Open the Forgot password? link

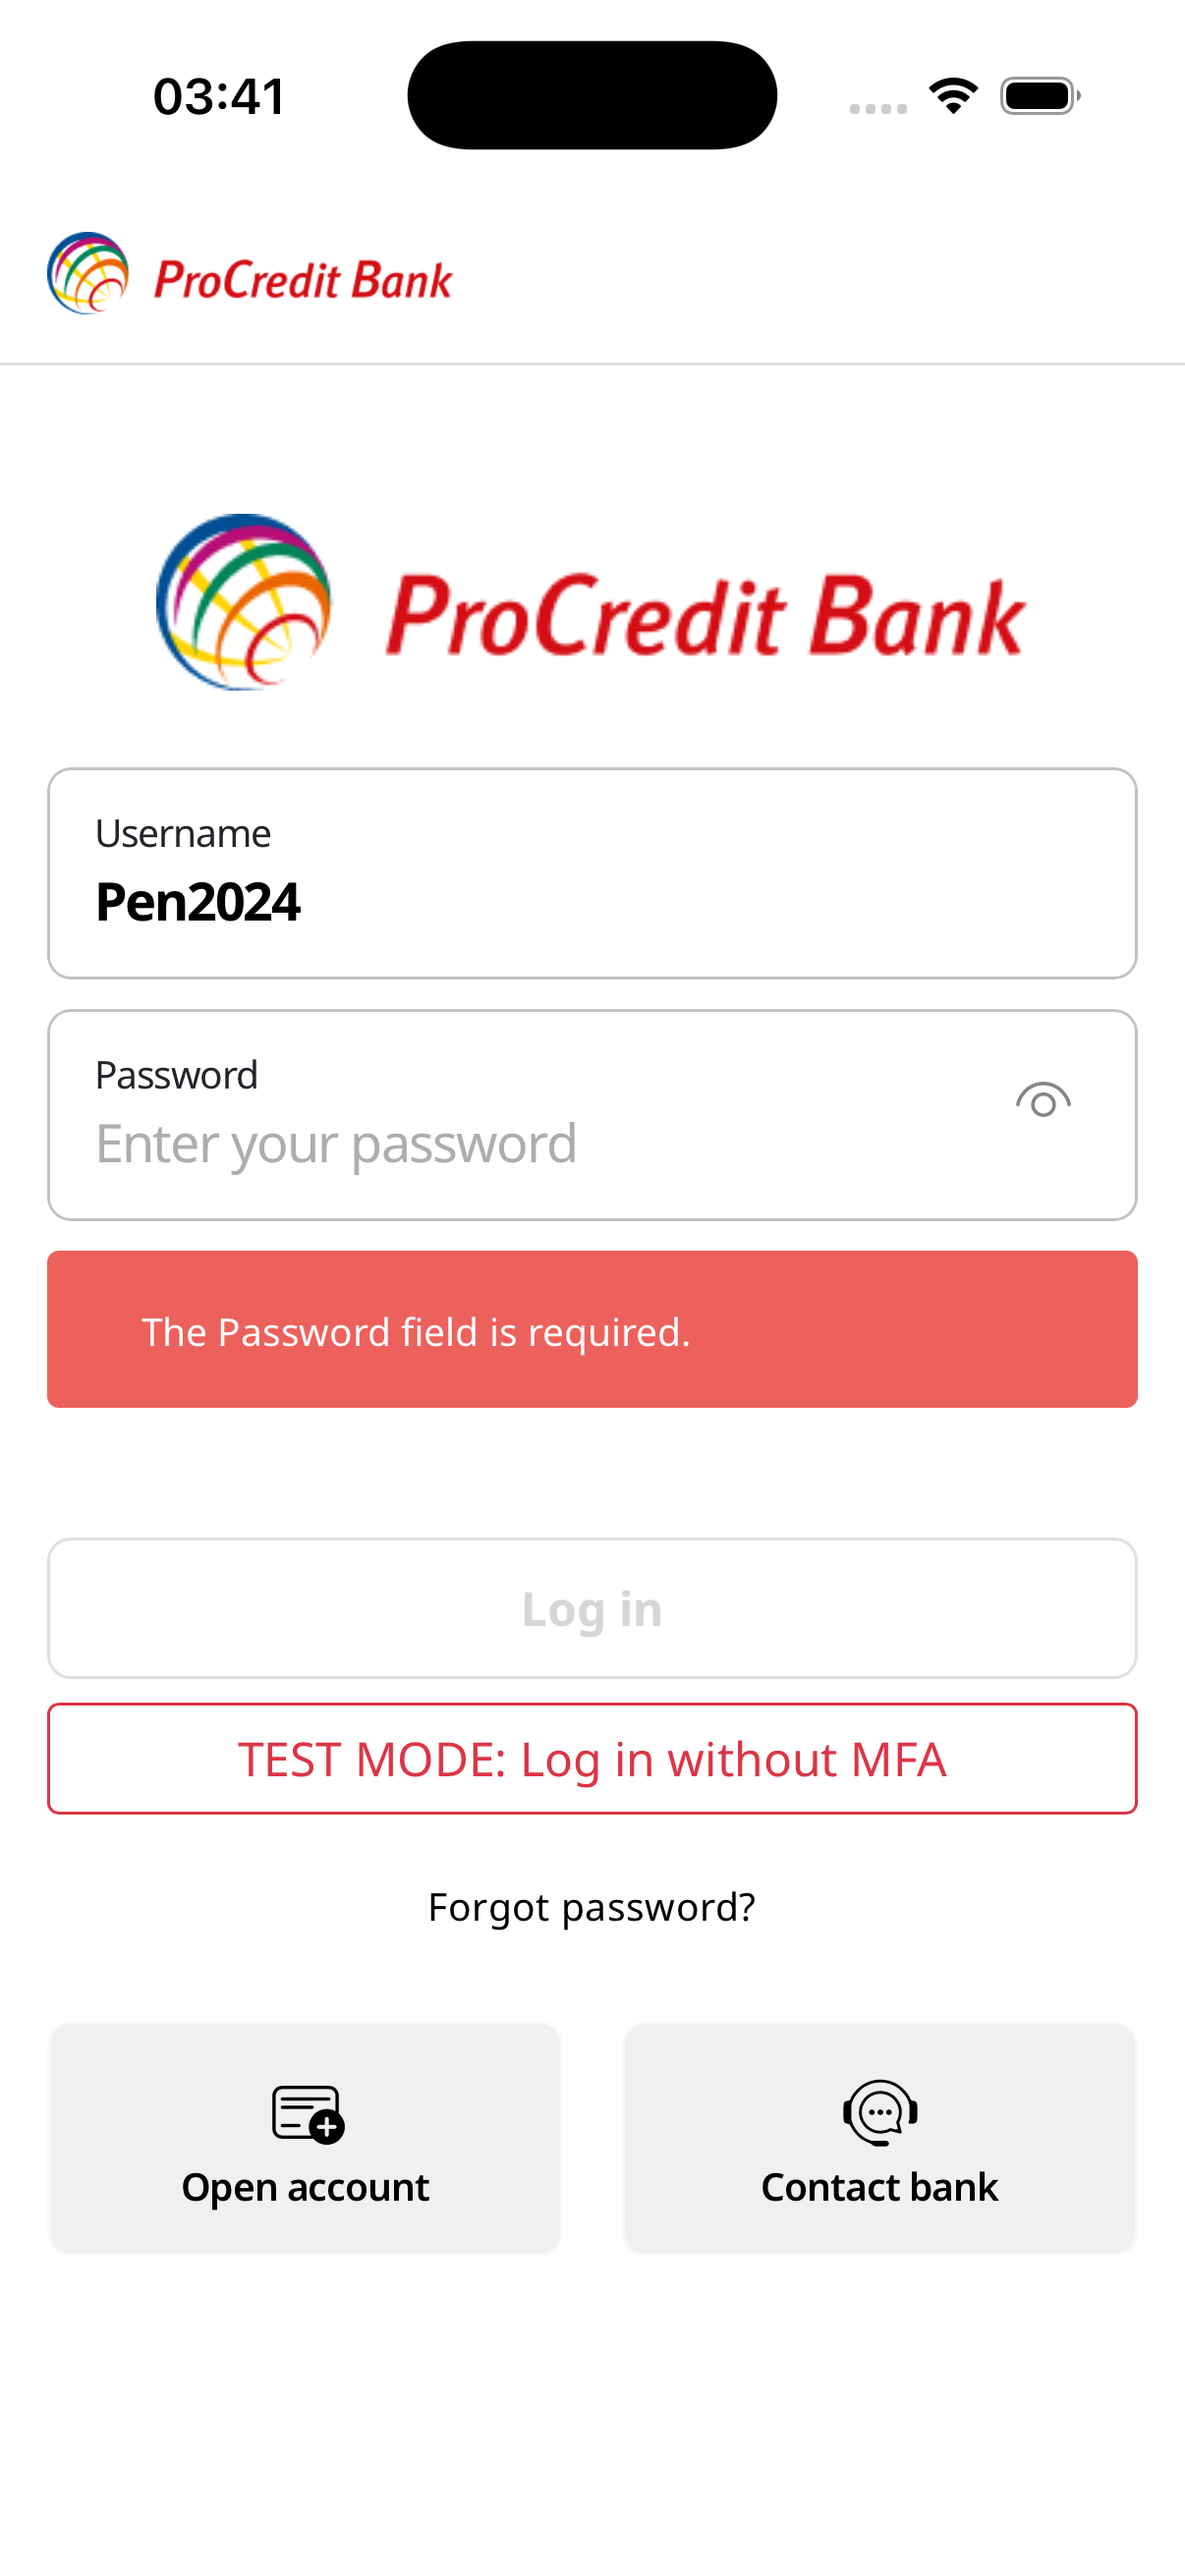pyautogui.click(x=592, y=1907)
